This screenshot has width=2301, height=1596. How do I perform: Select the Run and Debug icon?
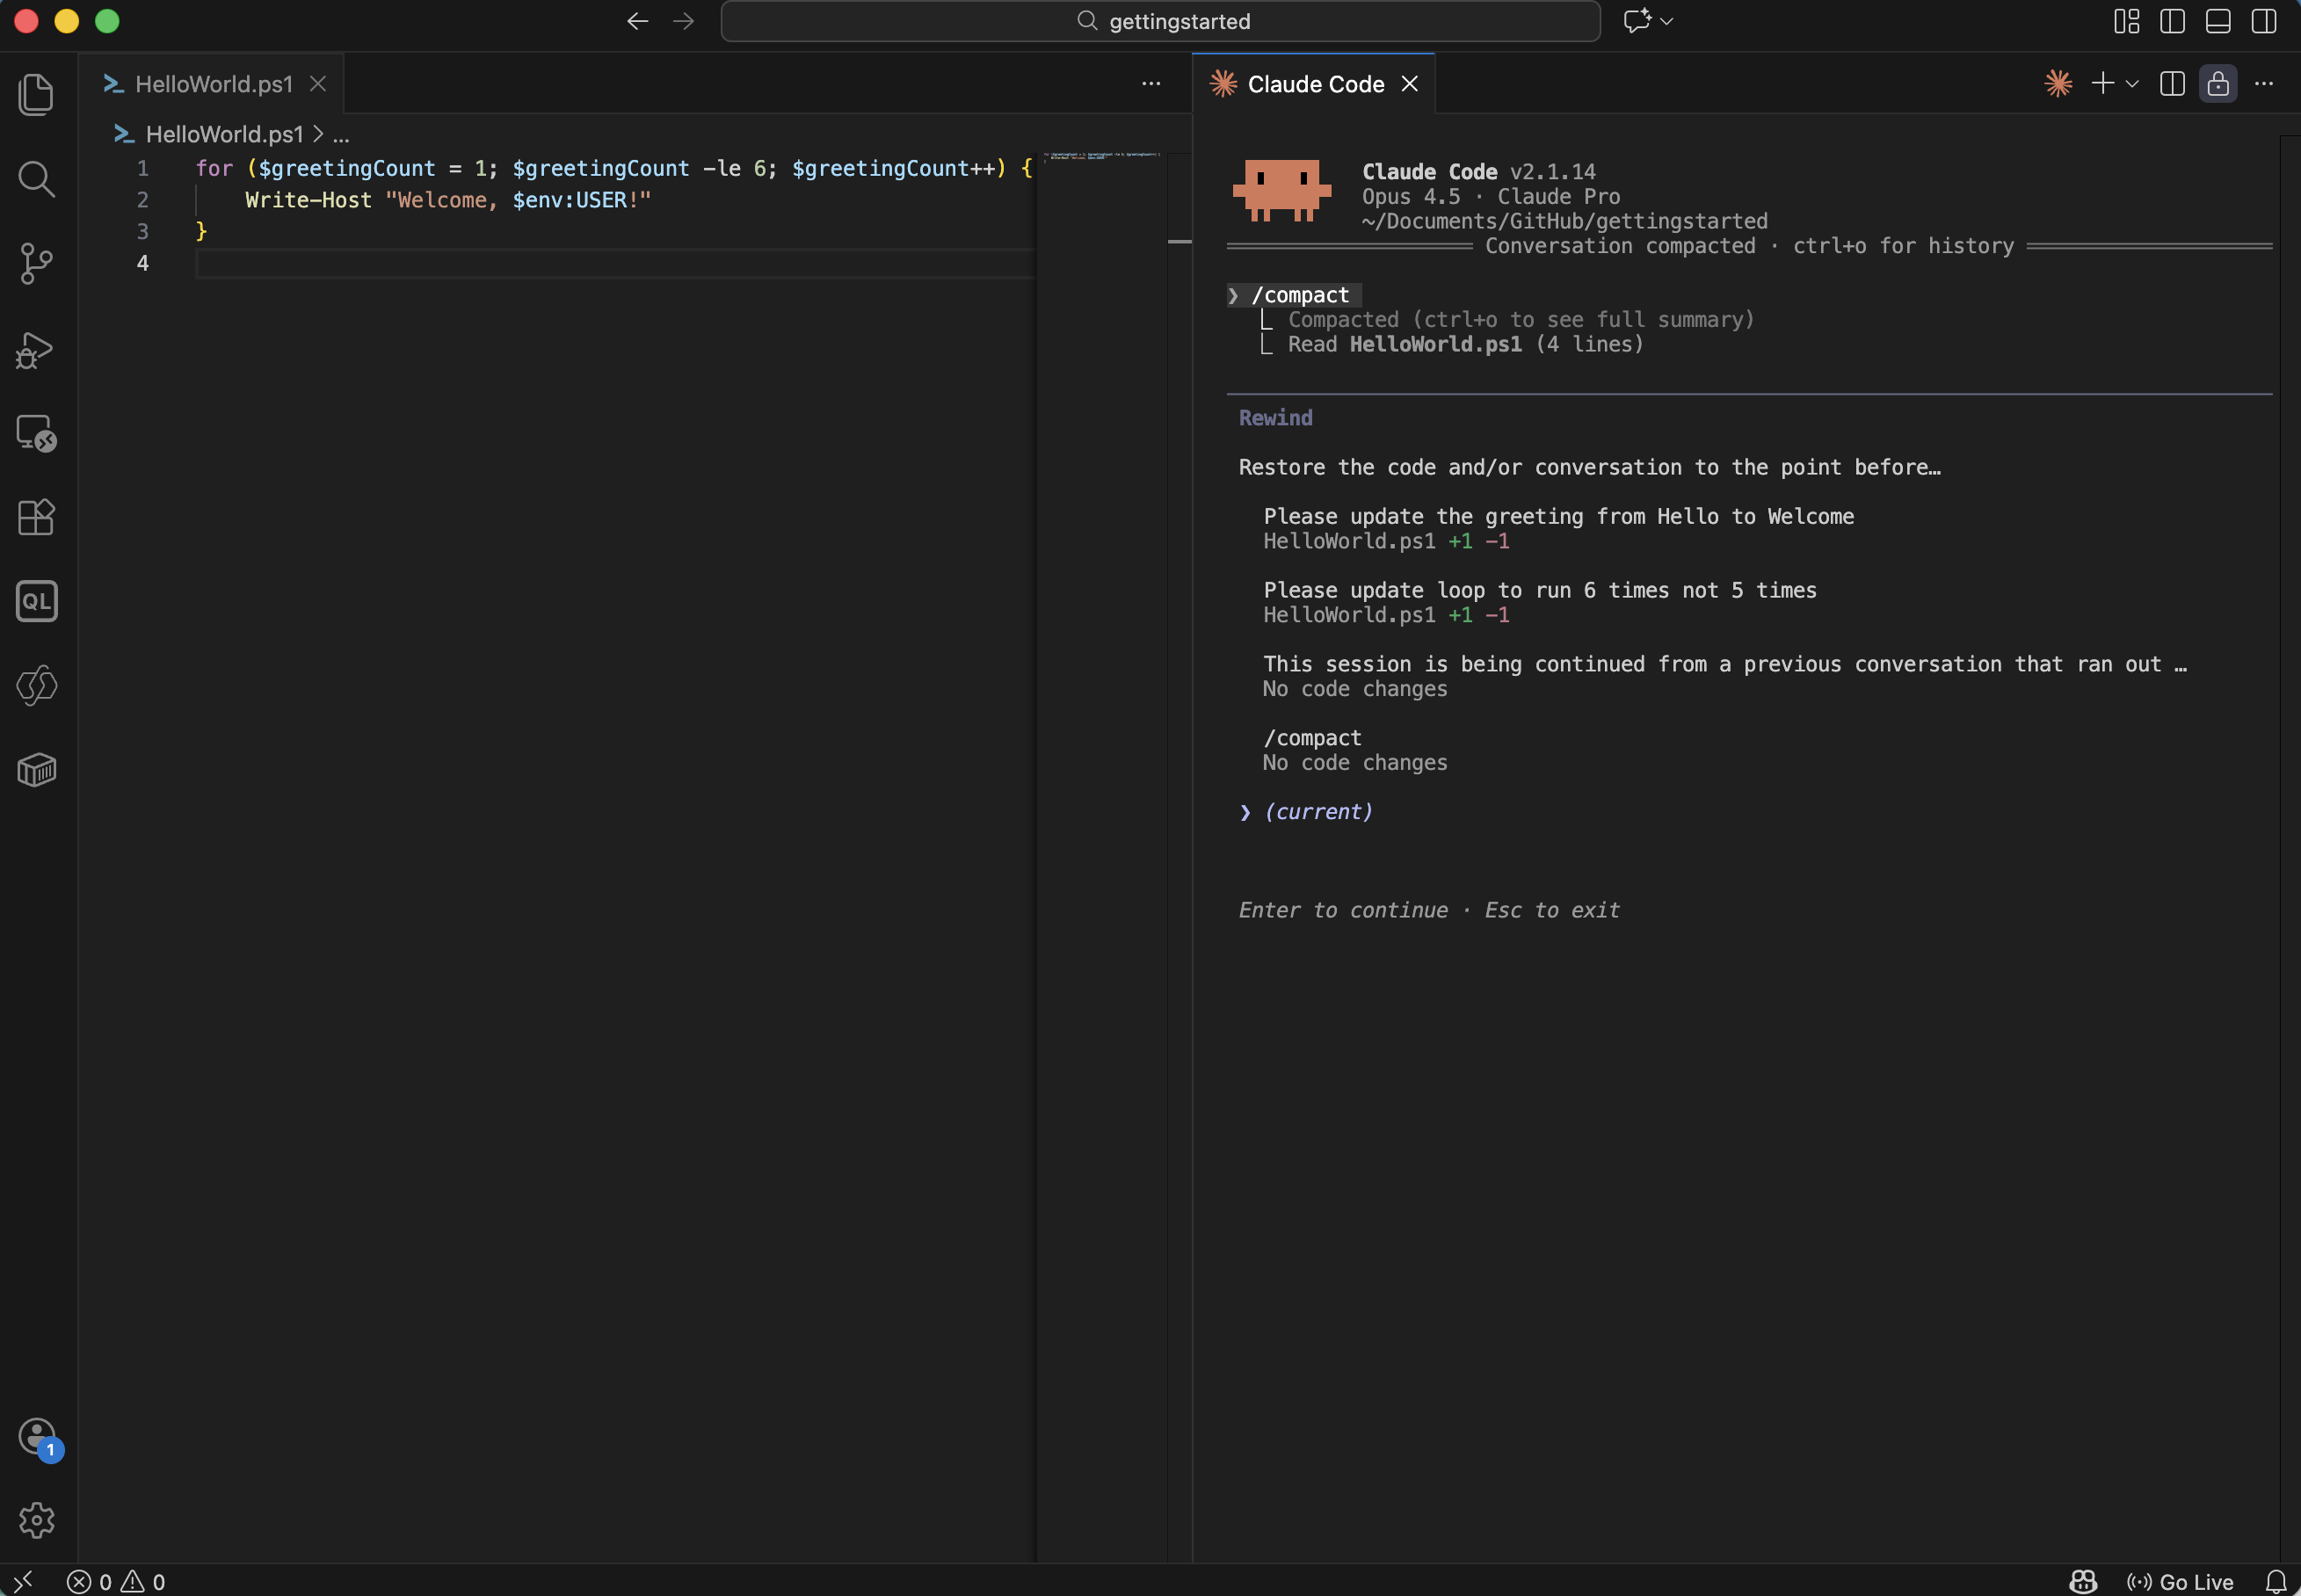point(37,350)
